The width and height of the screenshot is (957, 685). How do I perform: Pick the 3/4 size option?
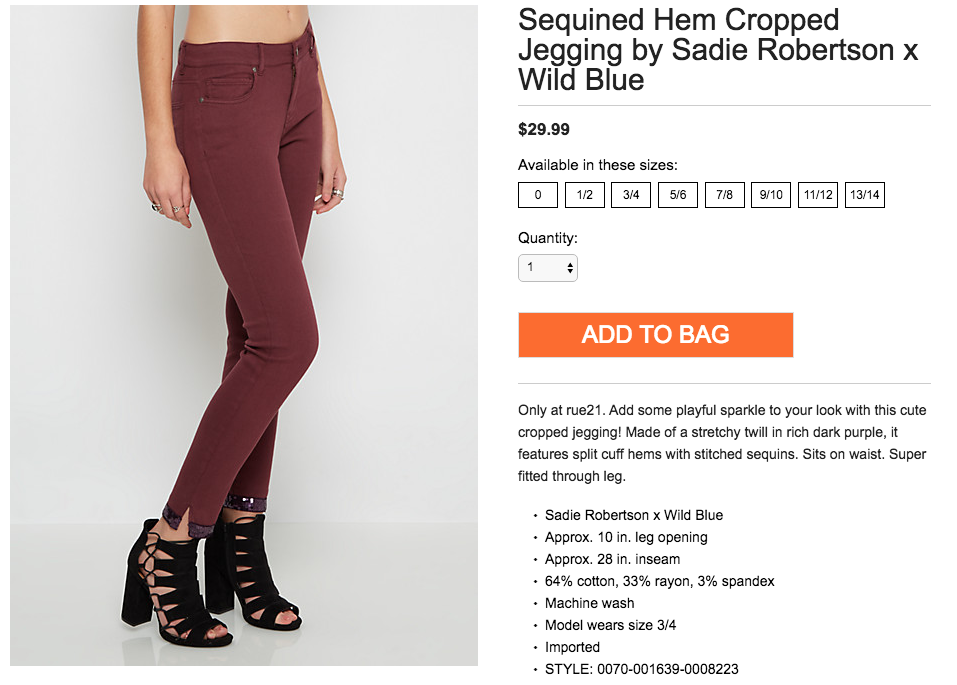tap(631, 195)
